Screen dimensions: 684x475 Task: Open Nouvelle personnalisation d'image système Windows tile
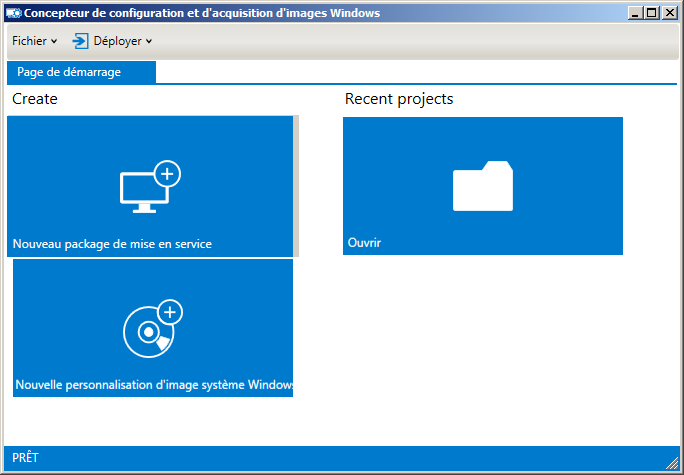click(x=153, y=328)
